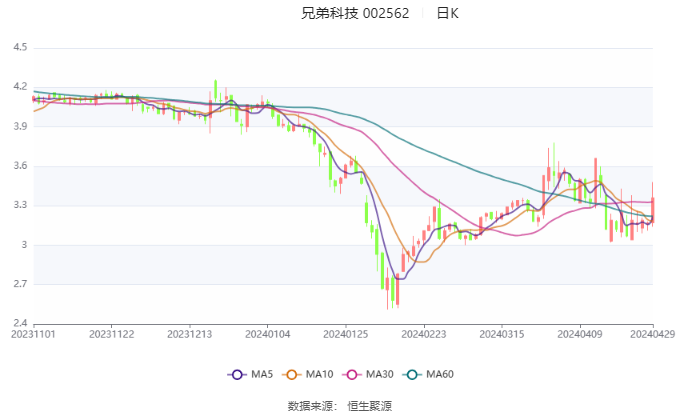This screenshot has width=680, height=413.
Task: Click the 兄弟科技 002562 chart title
Action: [x=355, y=13]
